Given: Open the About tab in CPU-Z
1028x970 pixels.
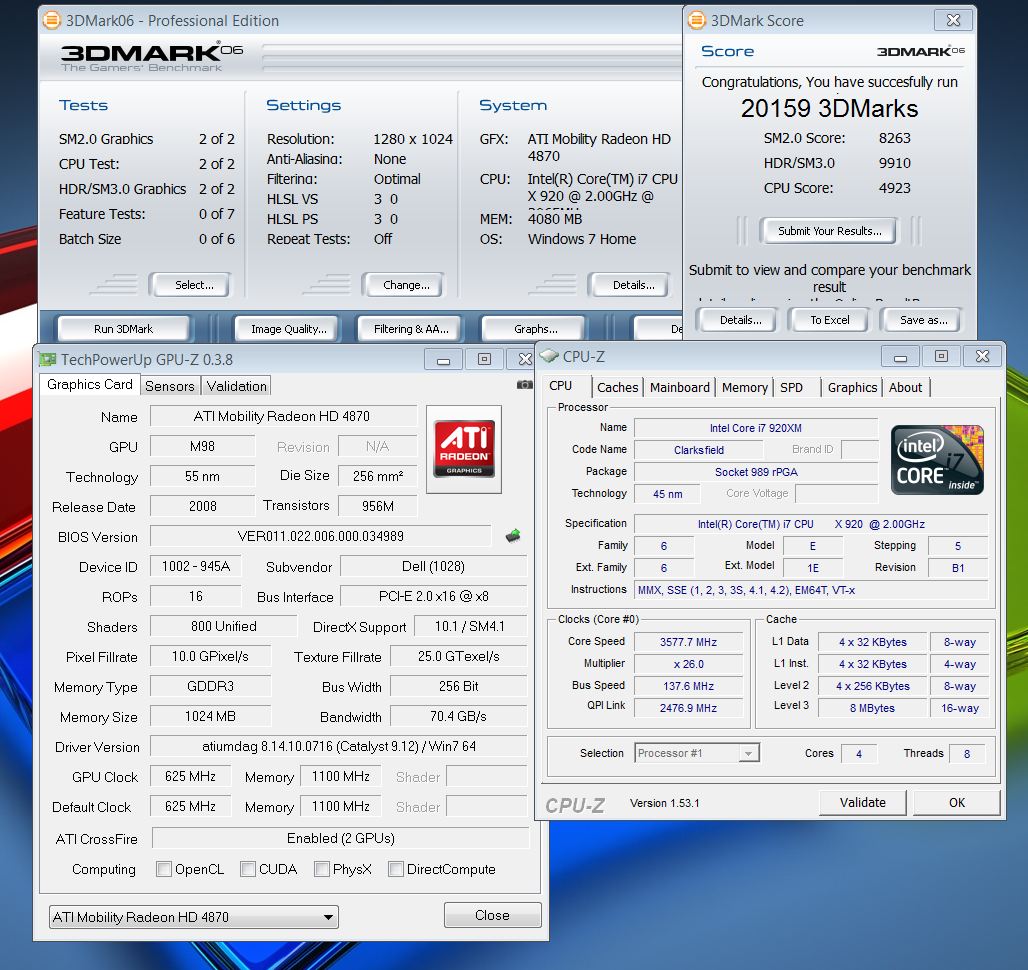Looking at the screenshot, I should pos(905,387).
